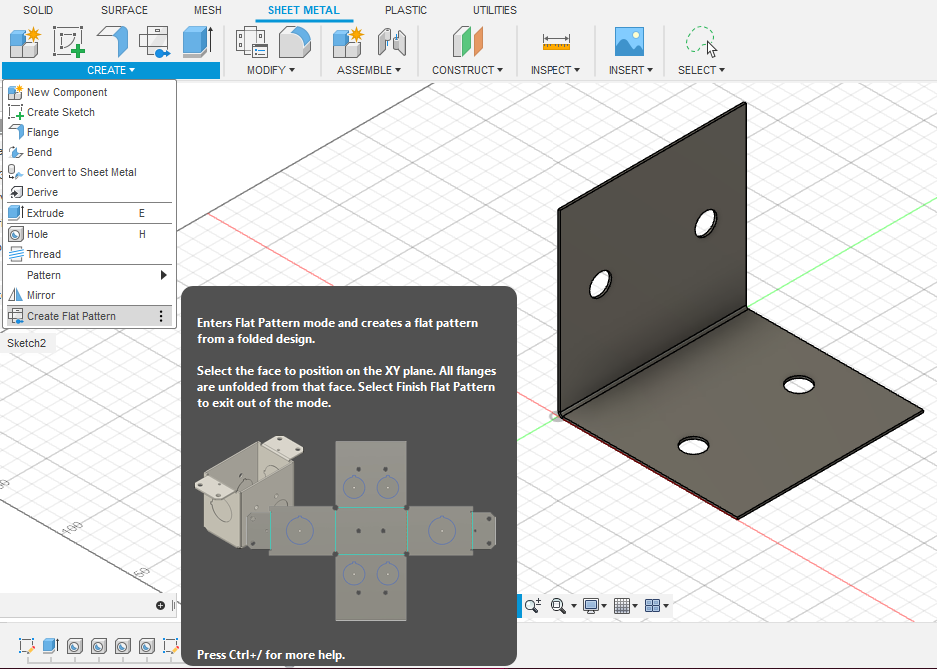Click the three-dot options beside Create Flat Pattern
The width and height of the screenshot is (937, 669).
coord(161,316)
